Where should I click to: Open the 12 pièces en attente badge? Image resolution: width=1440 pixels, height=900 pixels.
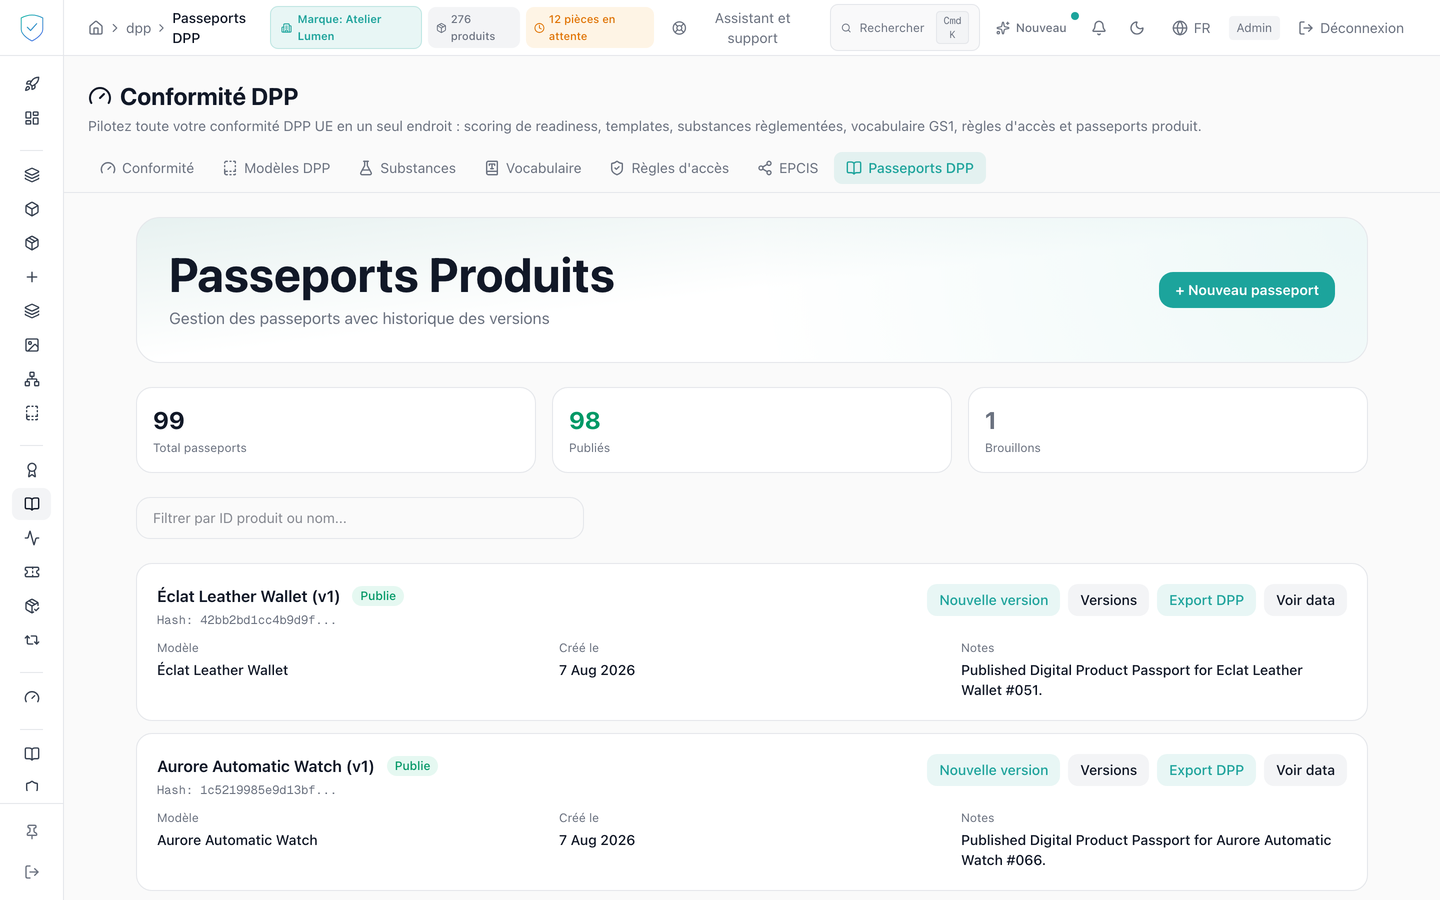[x=590, y=28]
